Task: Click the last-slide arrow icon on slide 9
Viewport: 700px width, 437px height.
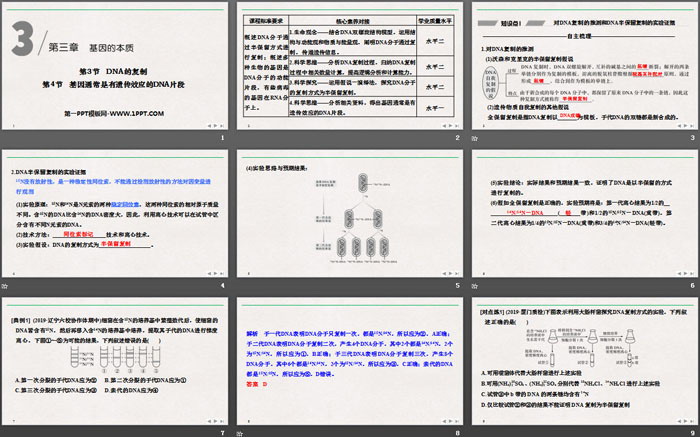Action: pyautogui.click(x=691, y=421)
